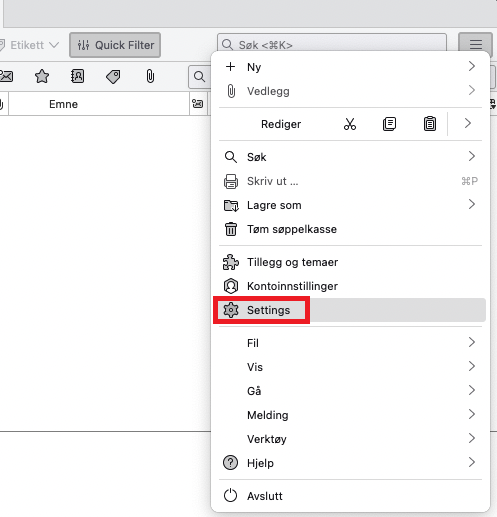Screen dimensions: 497x517
Task: Toggle the attachment paperclip filter icon
Action: click(150, 76)
